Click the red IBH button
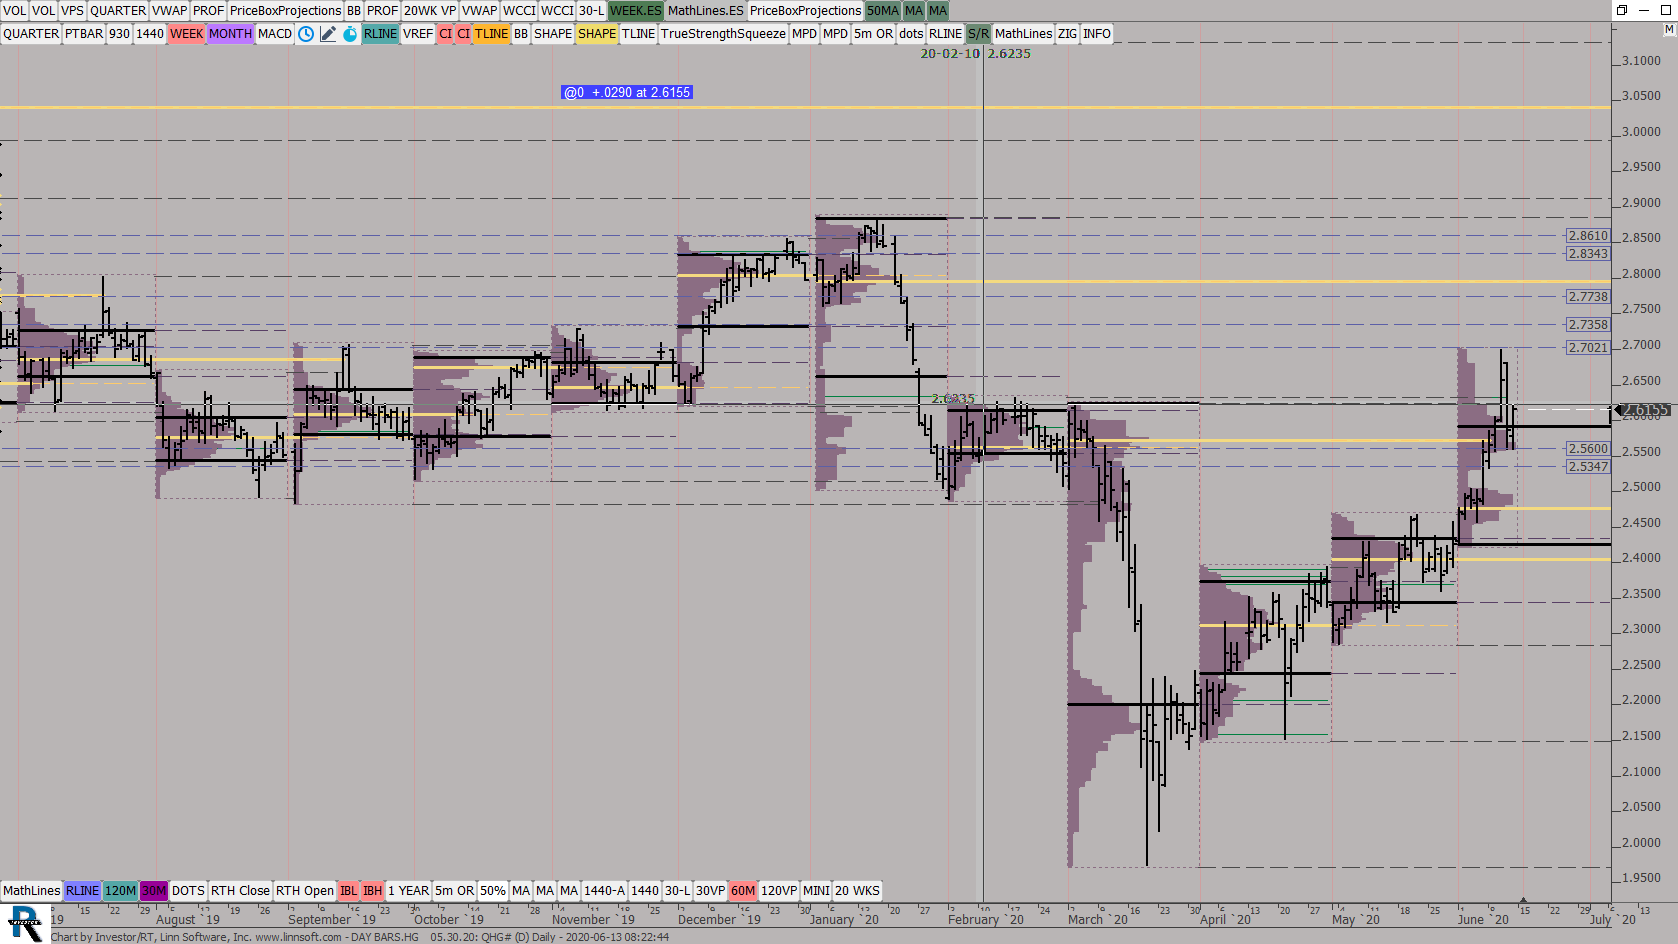Image resolution: width=1678 pixels, height=944 pixels. point(373,891)
